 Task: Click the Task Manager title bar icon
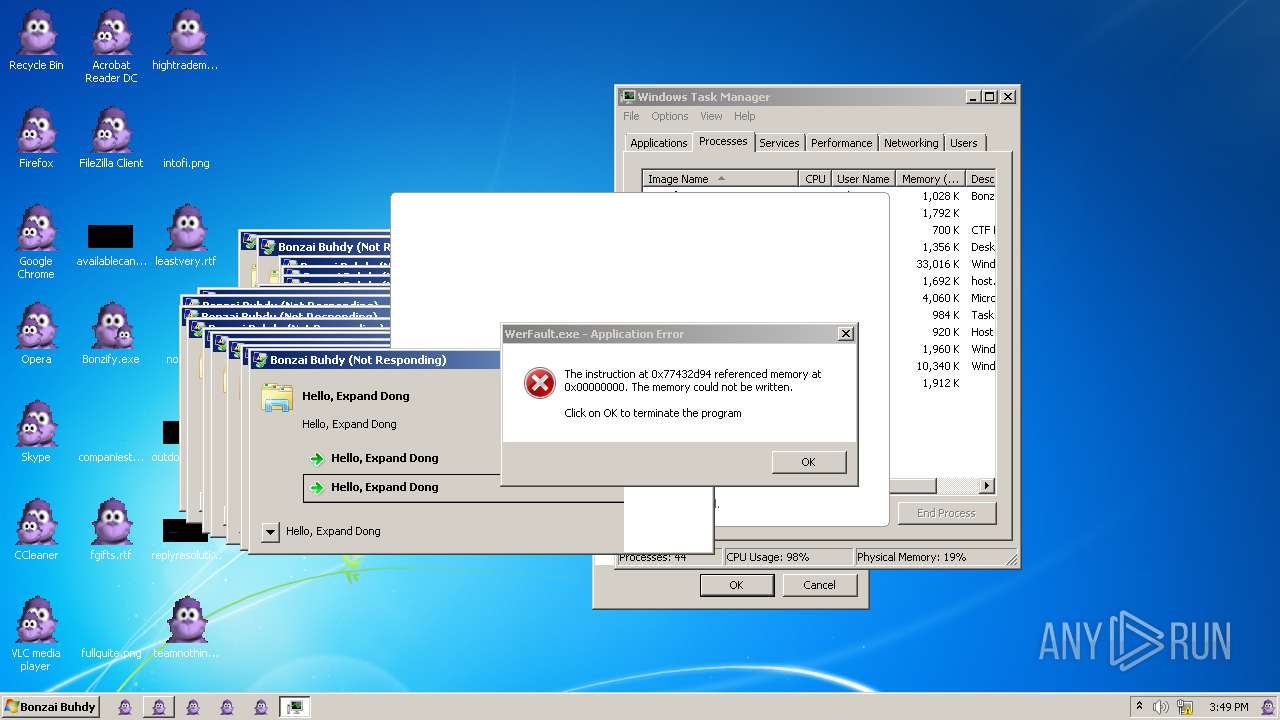pos(627,97)
